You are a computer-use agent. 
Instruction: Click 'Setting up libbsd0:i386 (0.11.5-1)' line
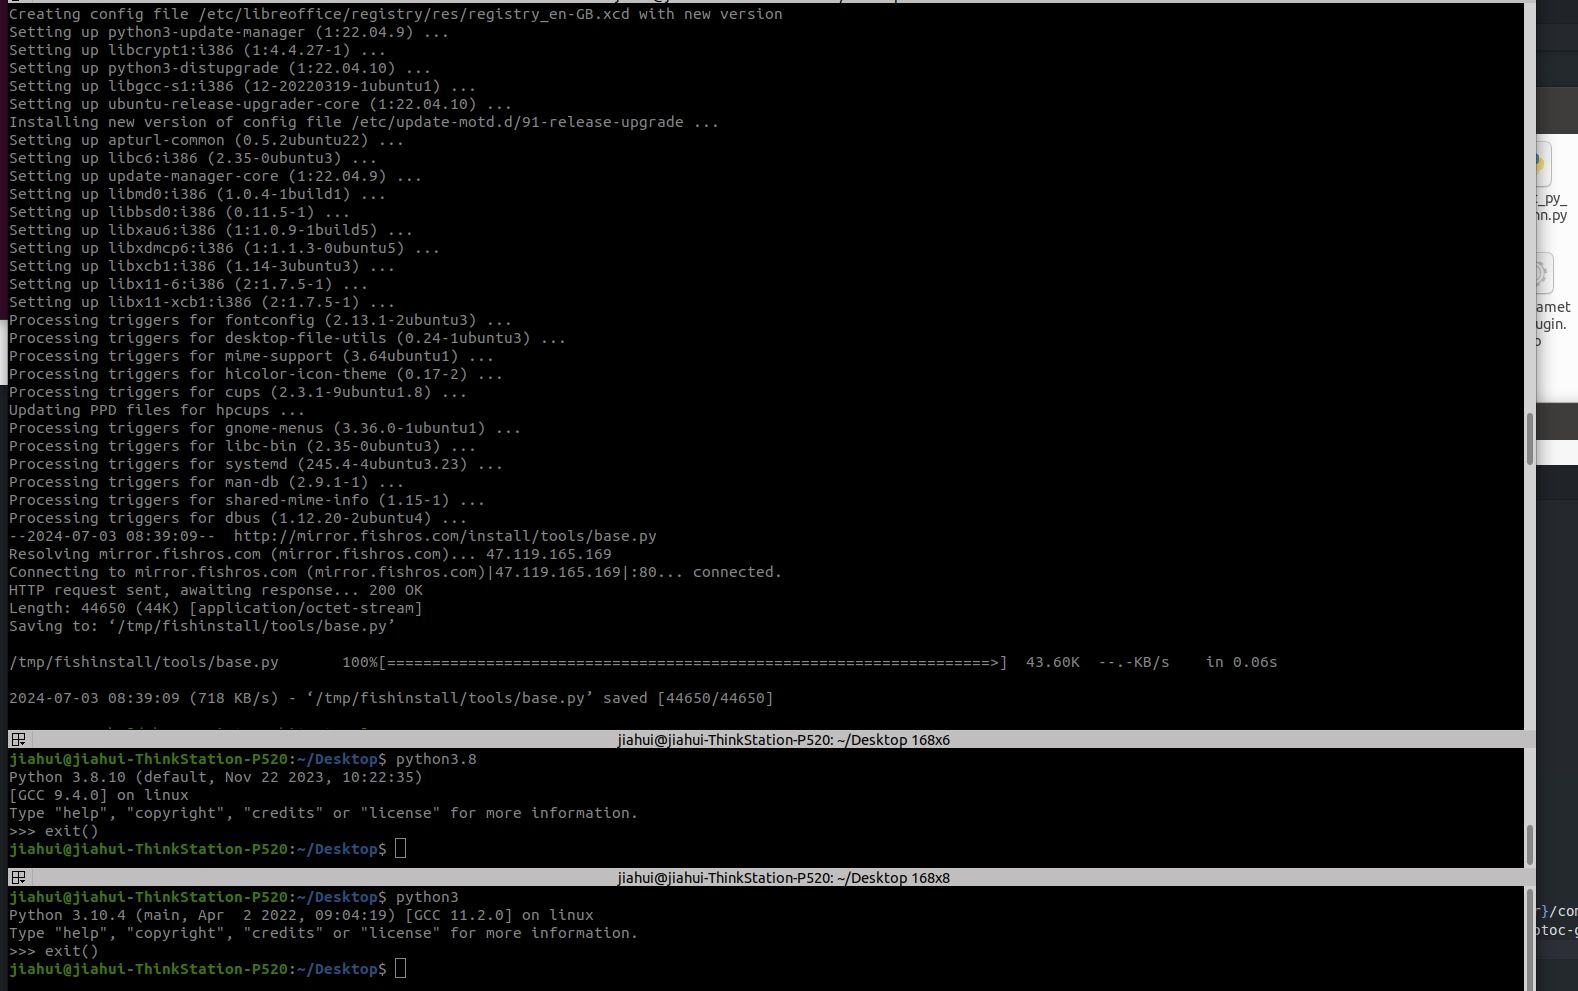[x=179, y=212]
